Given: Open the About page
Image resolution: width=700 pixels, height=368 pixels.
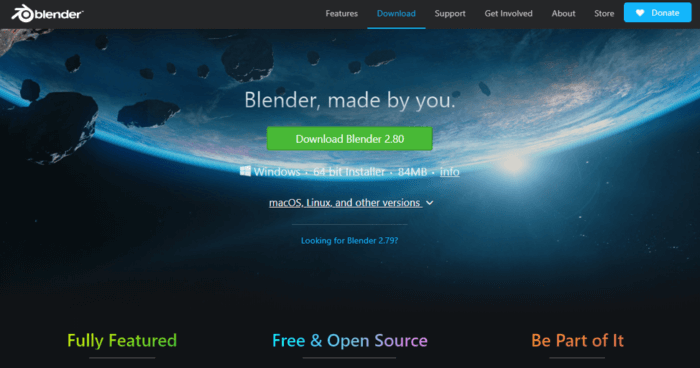Looking at the screenshot, I should point(563,13).
